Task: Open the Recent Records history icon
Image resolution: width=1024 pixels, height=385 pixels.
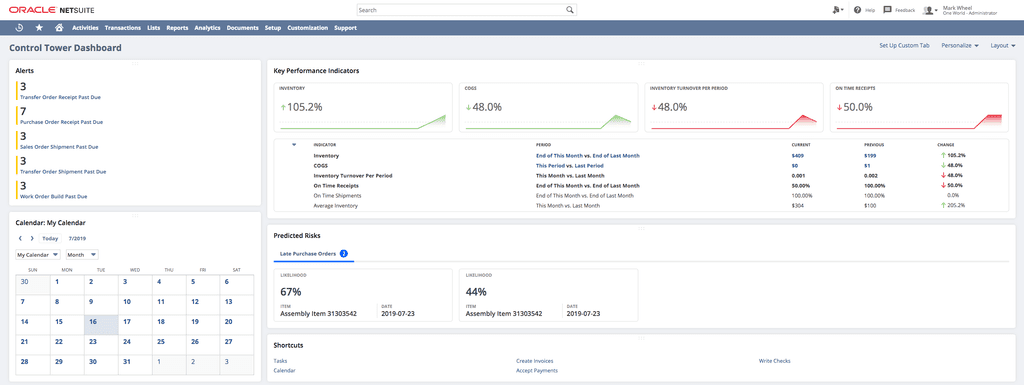Action: tap(19, 28)
